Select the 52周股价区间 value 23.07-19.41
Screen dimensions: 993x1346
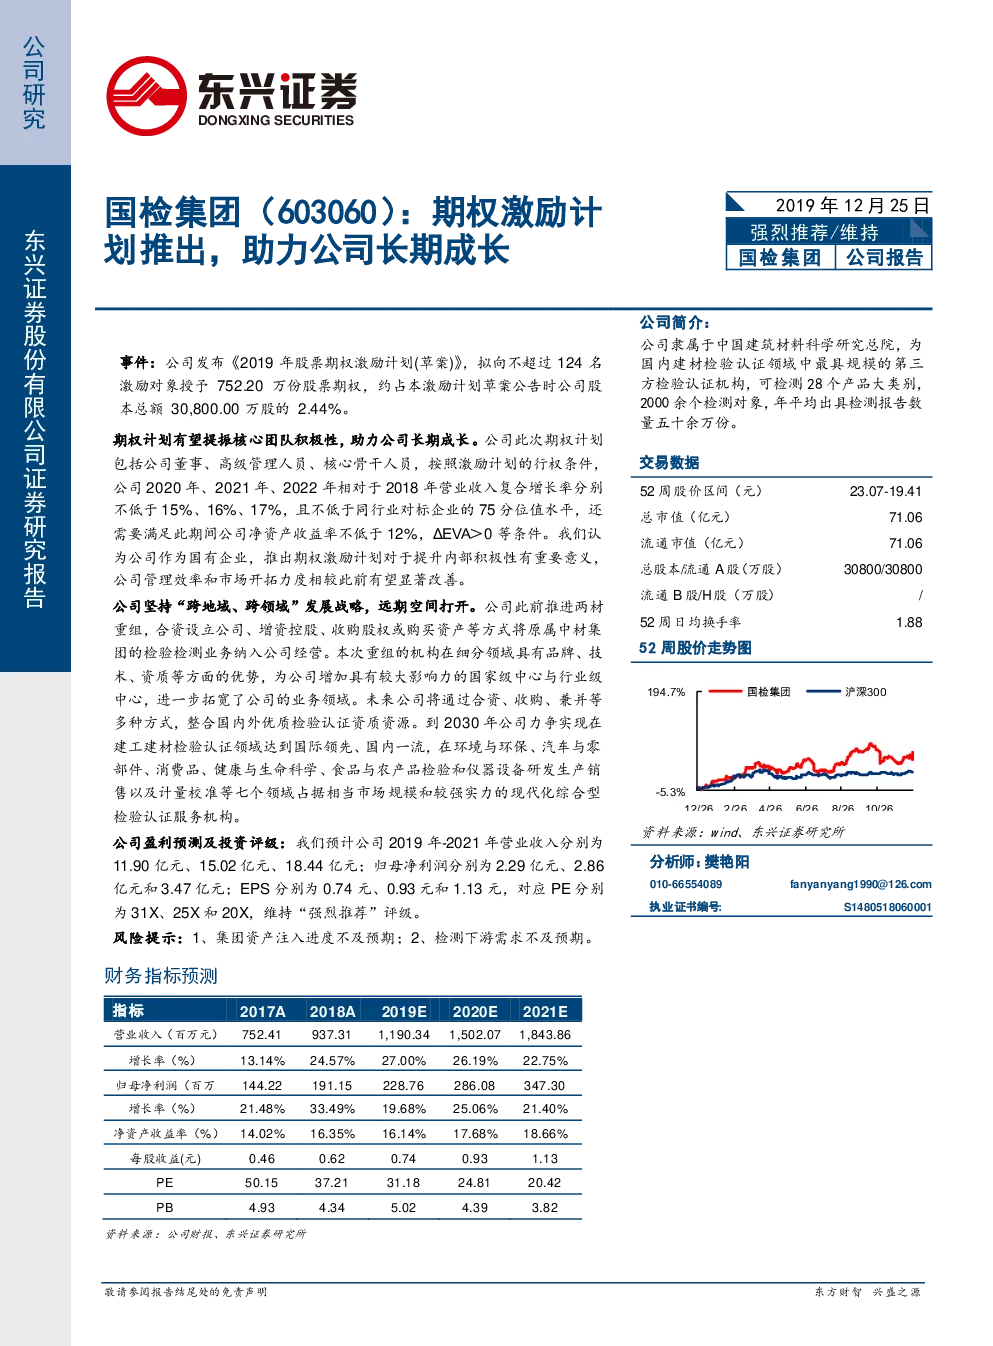(886, 491)
